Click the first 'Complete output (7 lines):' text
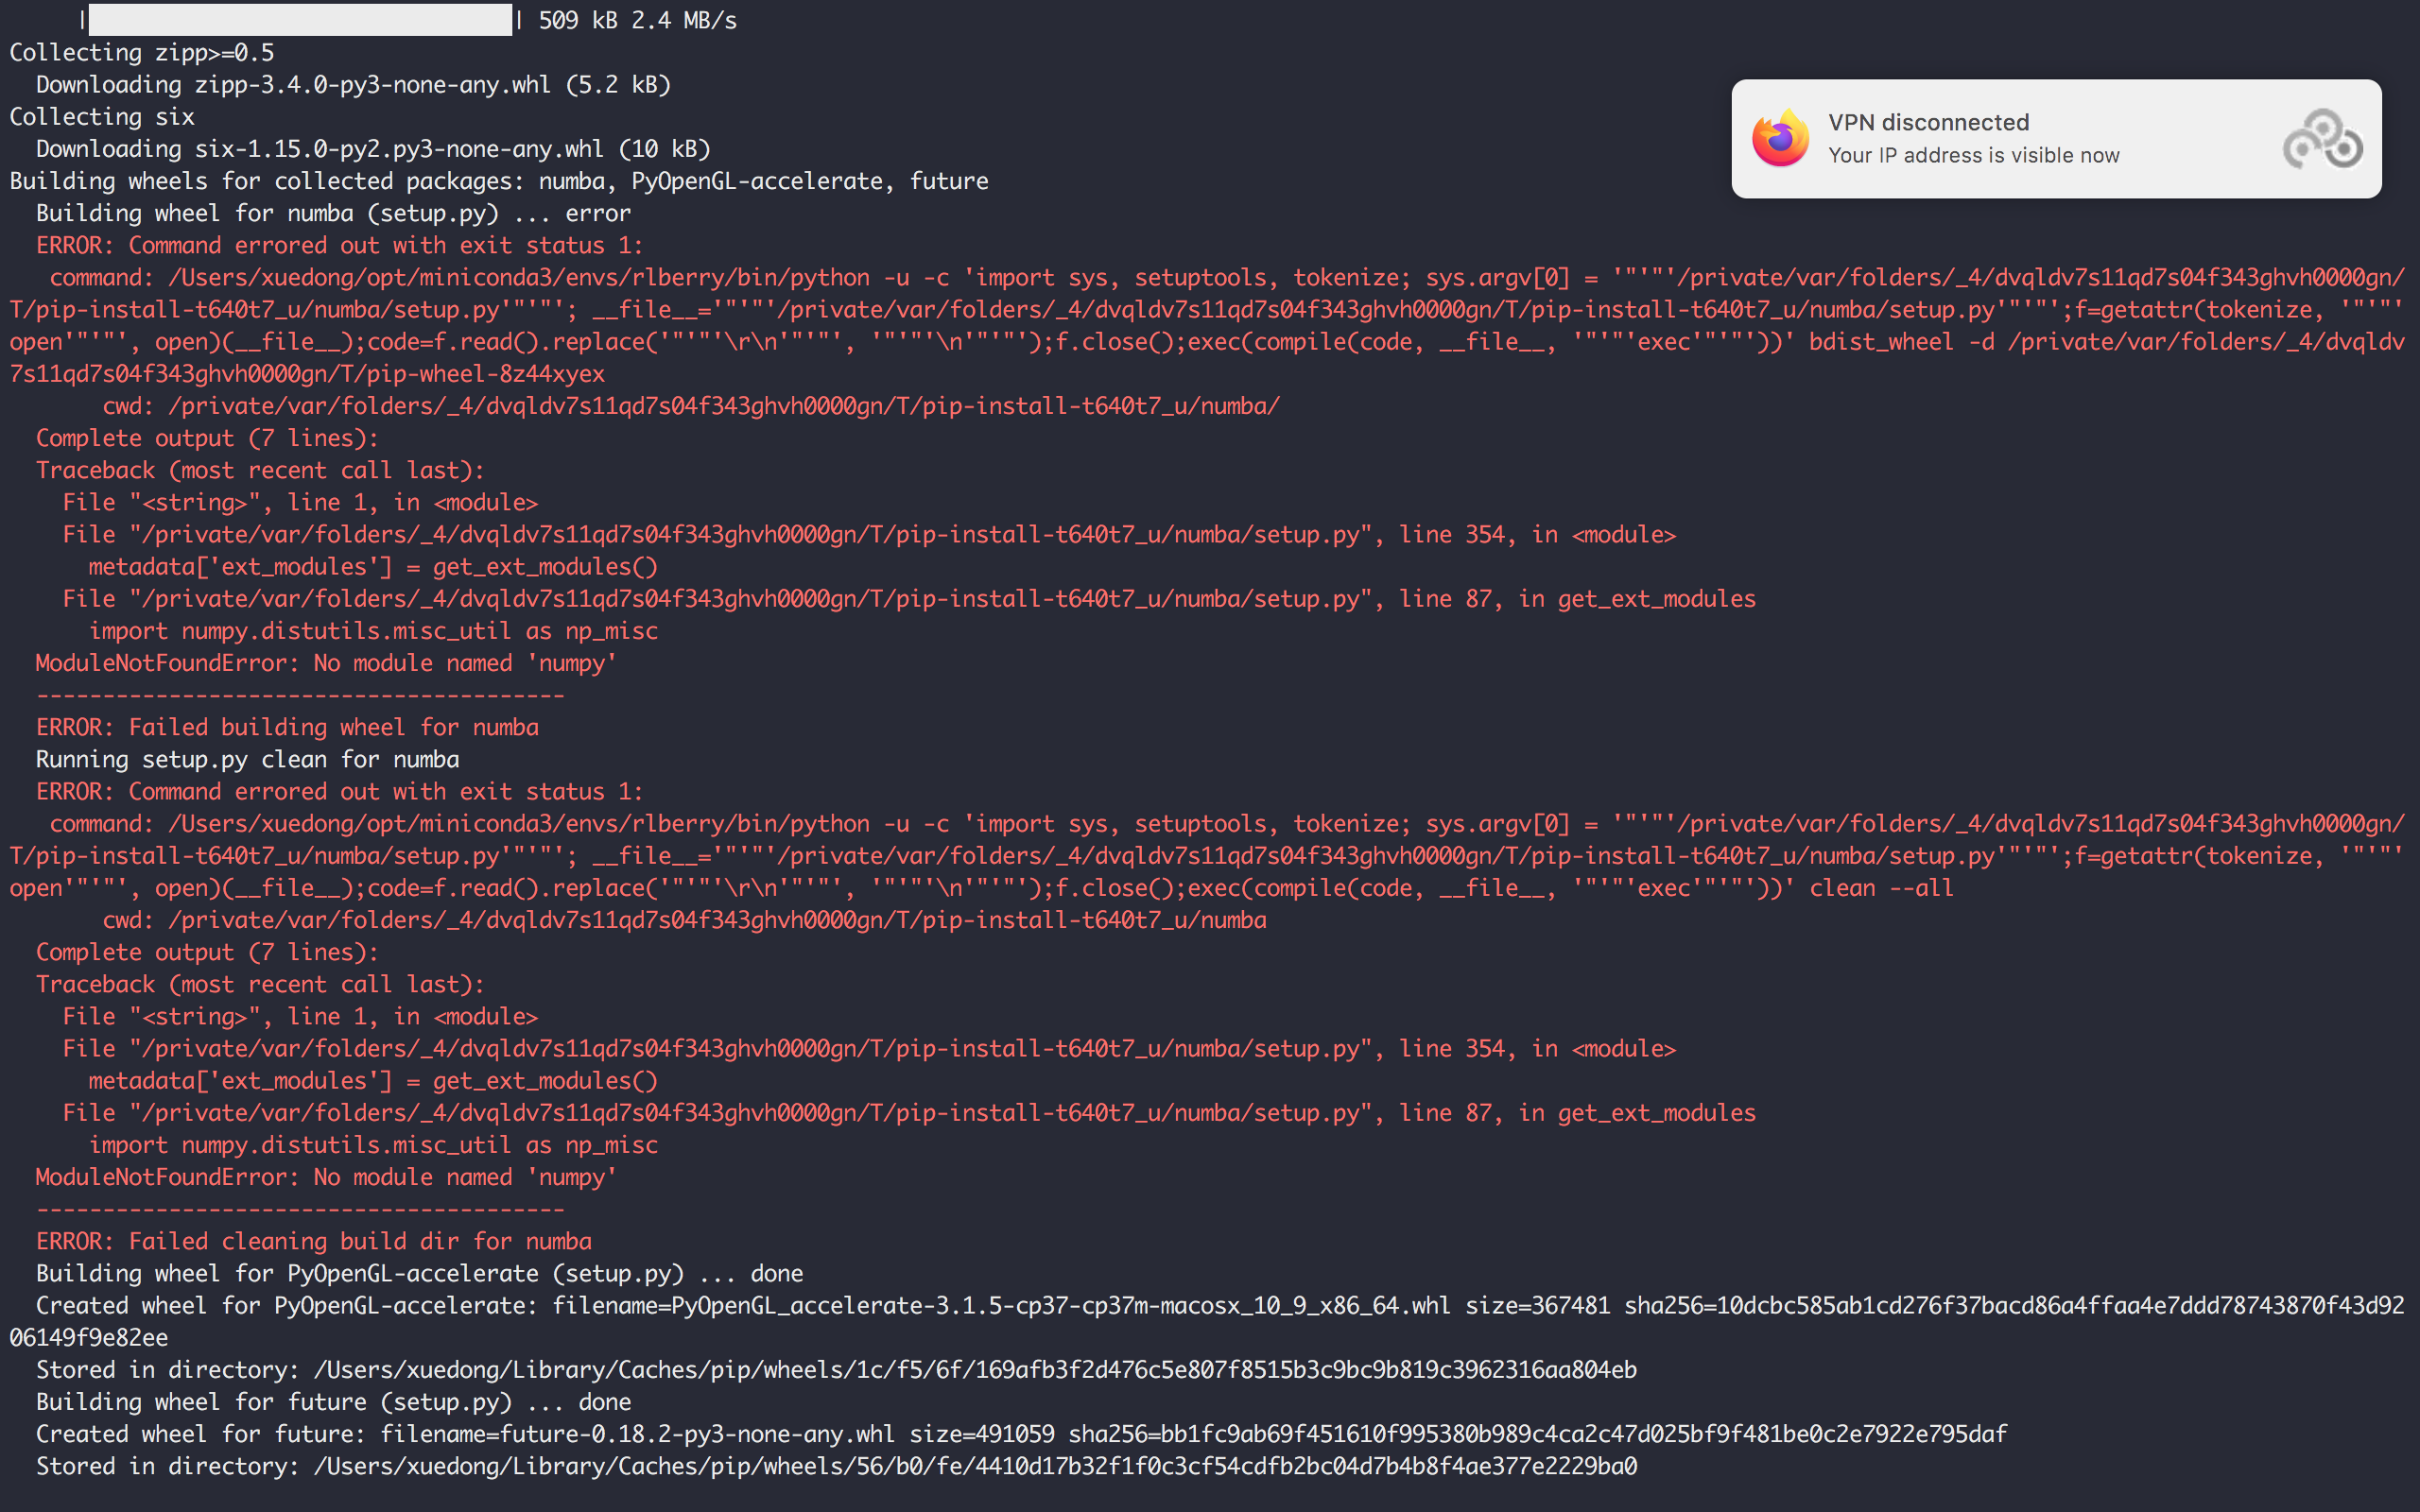This screenshot has height=1512, width=2420. [x=207, y=438]
